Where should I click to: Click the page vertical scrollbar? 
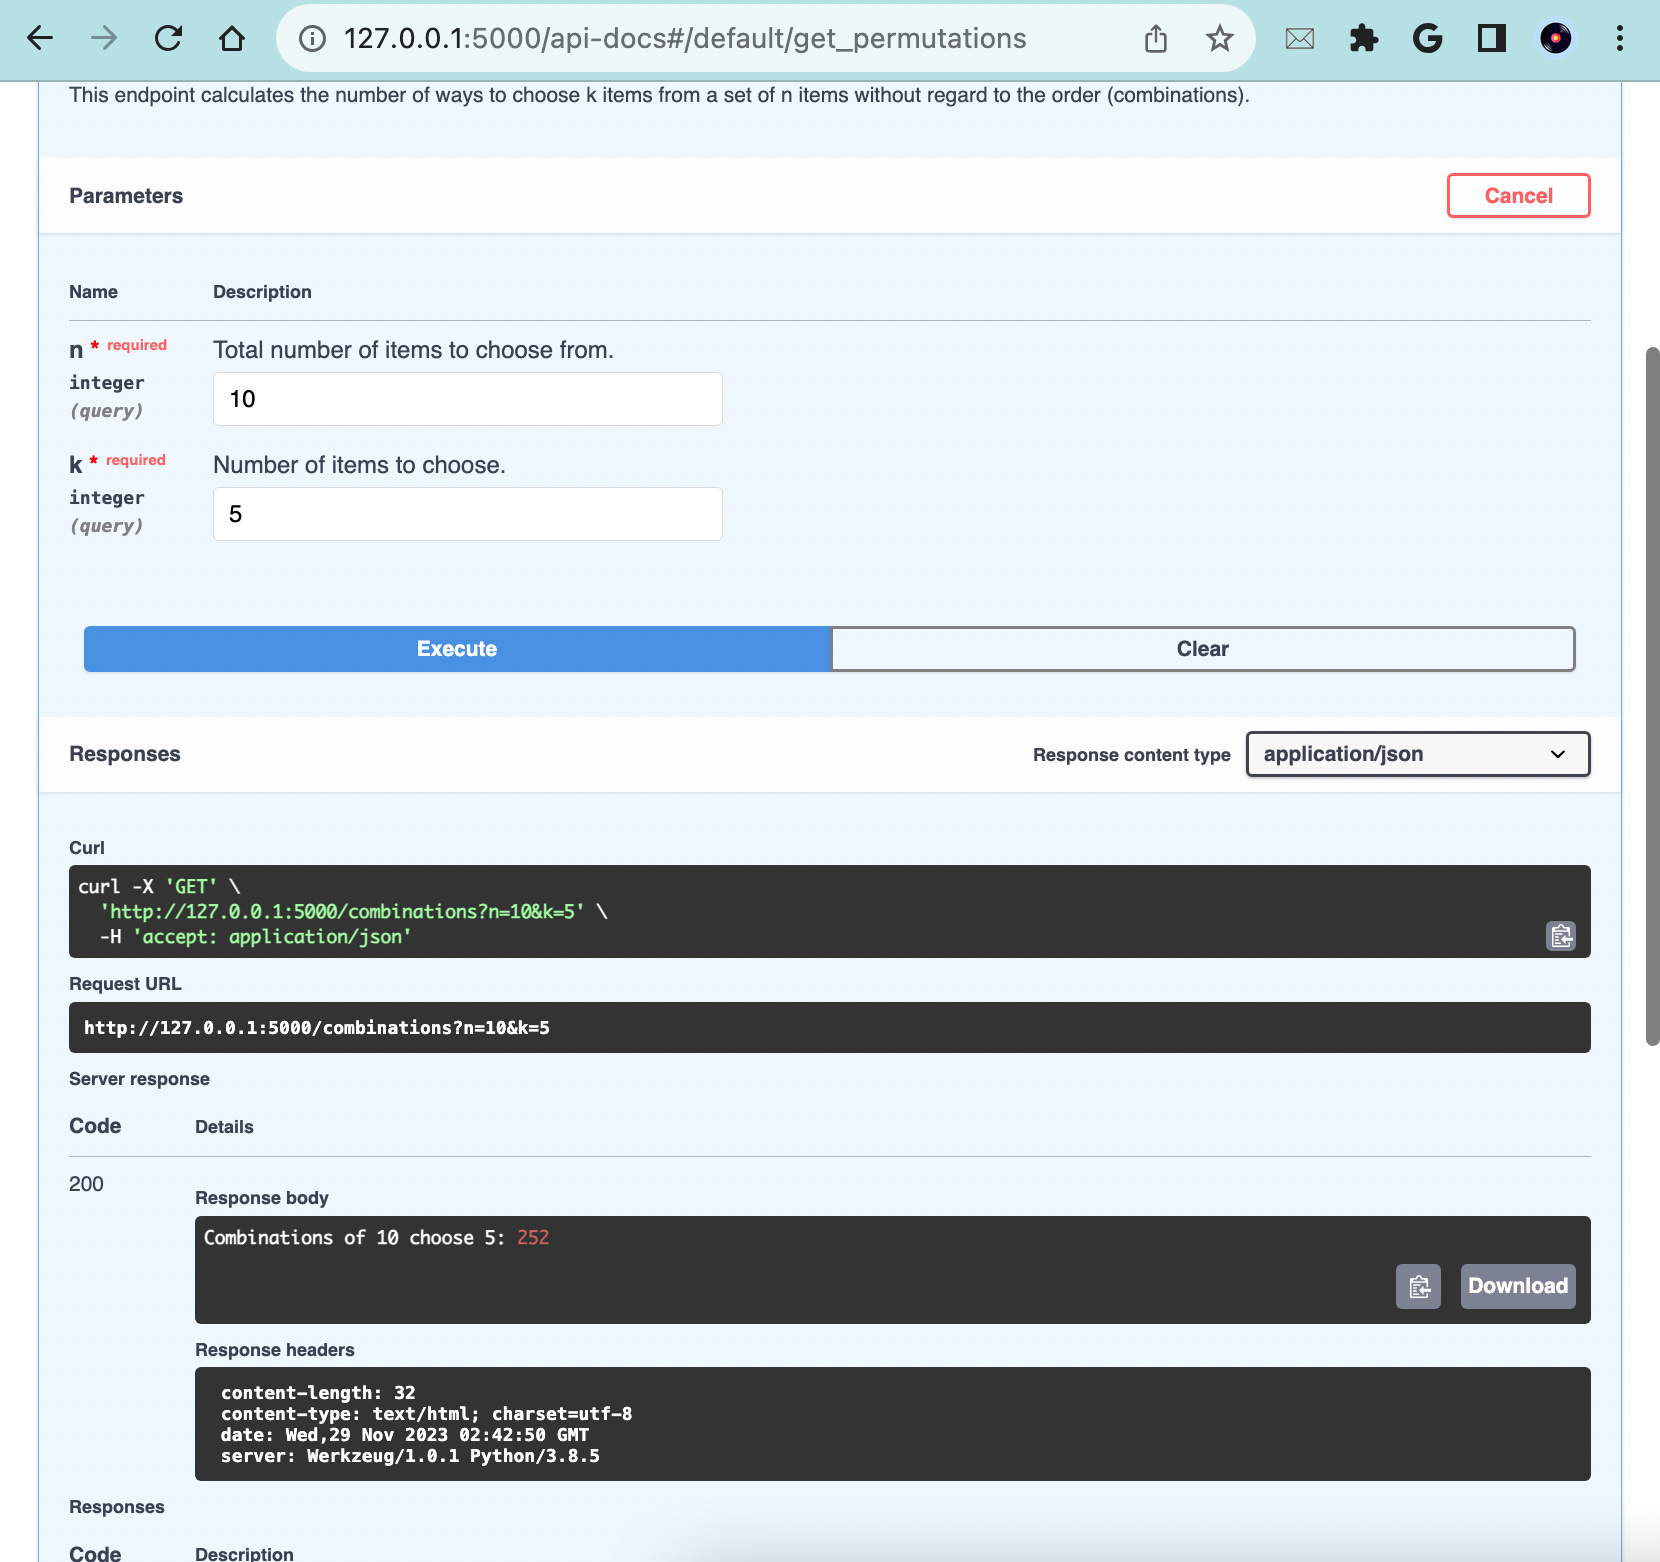coord(1652,696)
